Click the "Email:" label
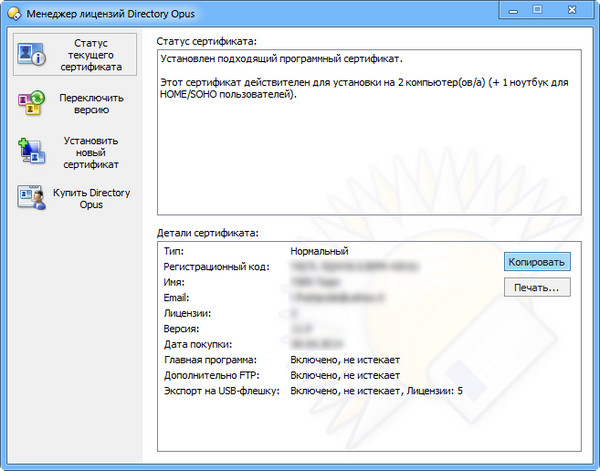 [176, 298]
